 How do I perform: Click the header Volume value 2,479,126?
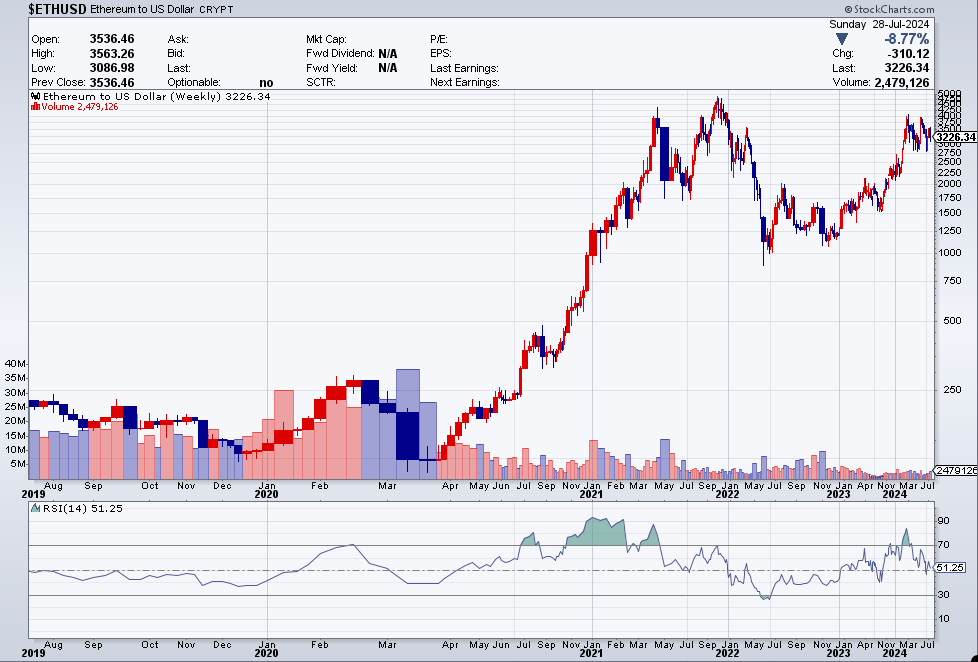pyautogui.click(x=901, y=82)
